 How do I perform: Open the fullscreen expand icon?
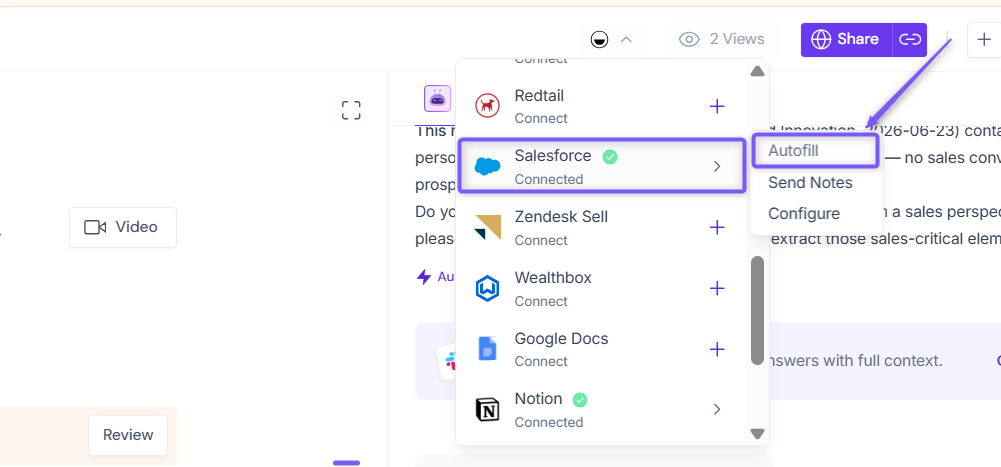351,110
